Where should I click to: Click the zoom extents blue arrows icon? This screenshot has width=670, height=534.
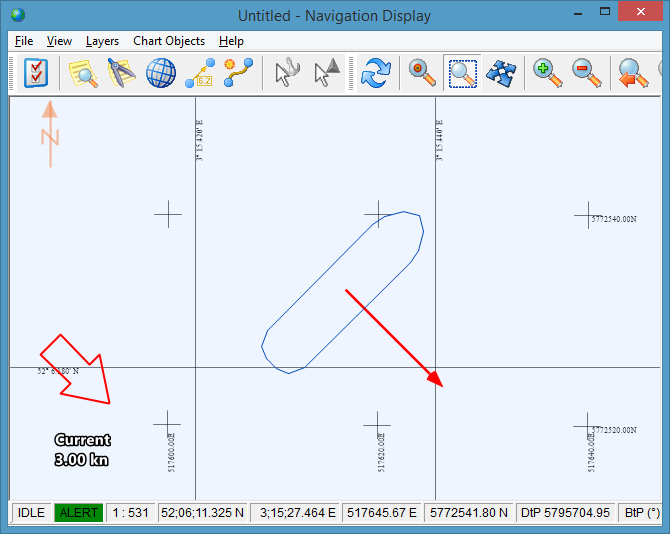[x=502, y=73]
